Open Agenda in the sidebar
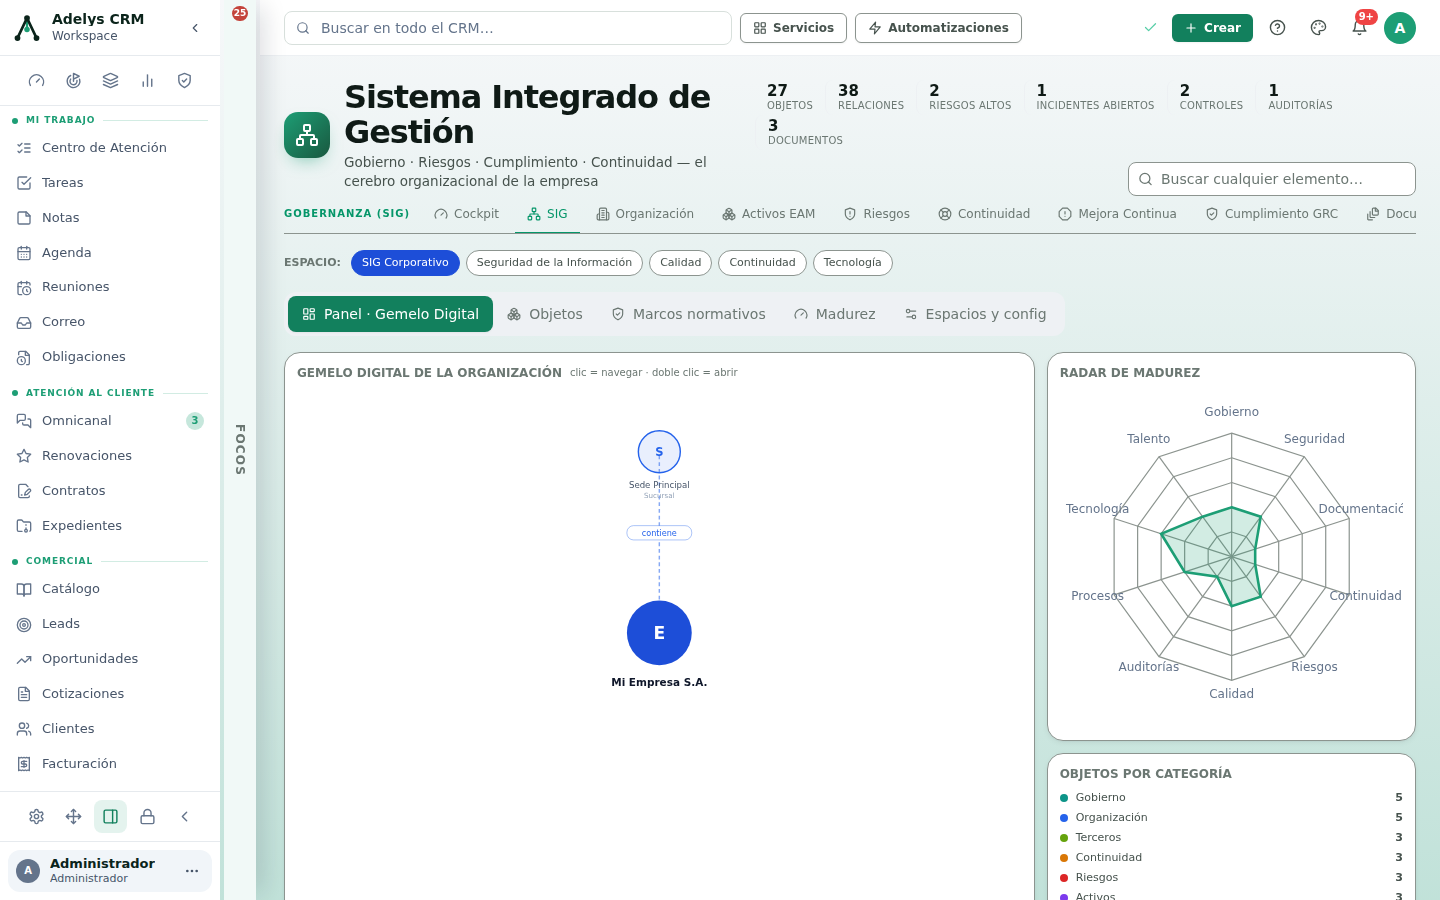The image size is (1440, 900). [110, 253]
